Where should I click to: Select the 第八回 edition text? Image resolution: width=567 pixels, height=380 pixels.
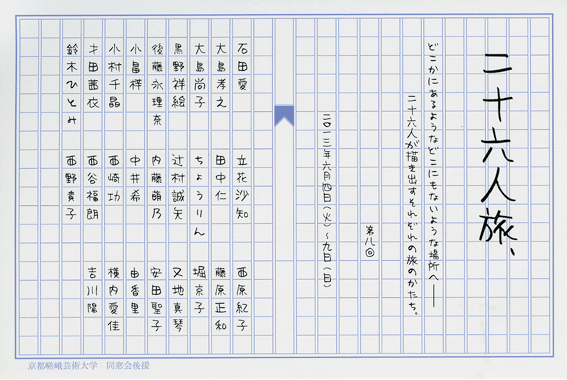point(370,242)
